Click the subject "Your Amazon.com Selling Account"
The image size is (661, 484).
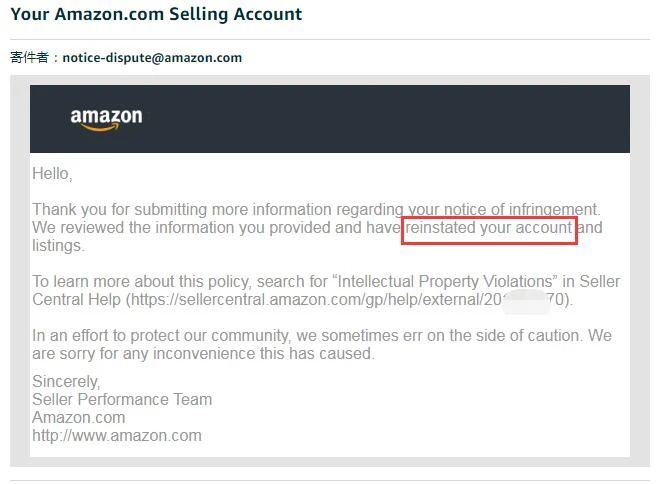click(156, 14)
